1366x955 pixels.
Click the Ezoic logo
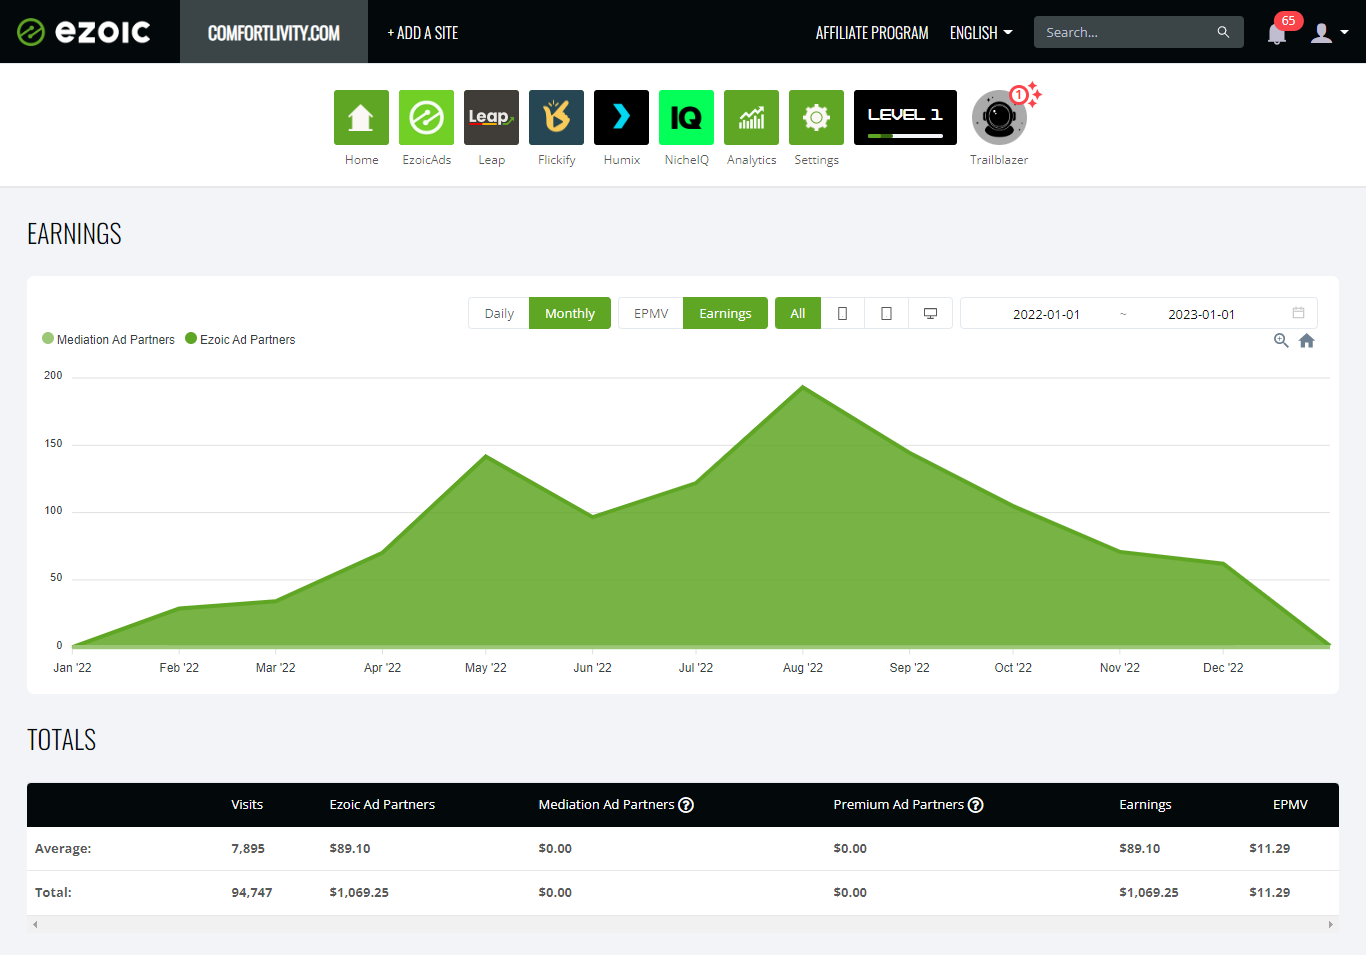[x=84, y=32]
